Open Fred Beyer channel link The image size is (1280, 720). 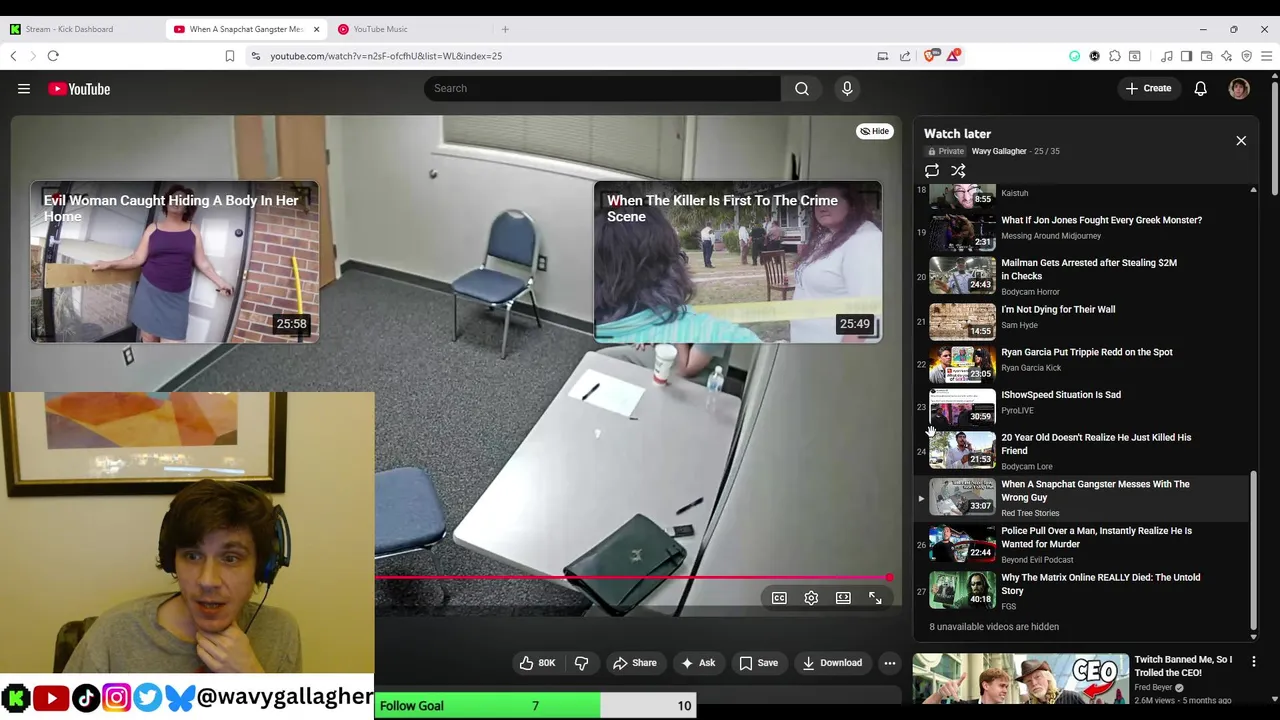click(1155, 688)
